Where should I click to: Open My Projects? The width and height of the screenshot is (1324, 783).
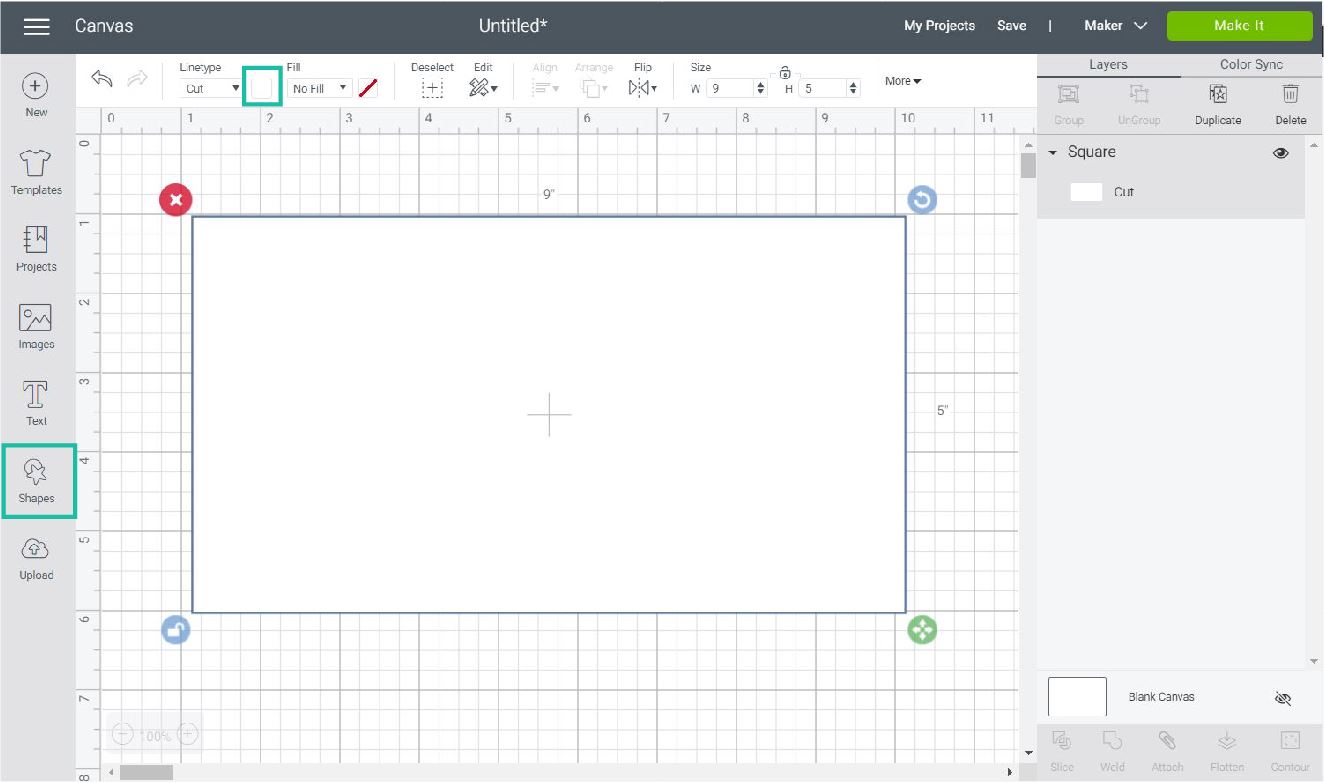click(x=939, y=26)
